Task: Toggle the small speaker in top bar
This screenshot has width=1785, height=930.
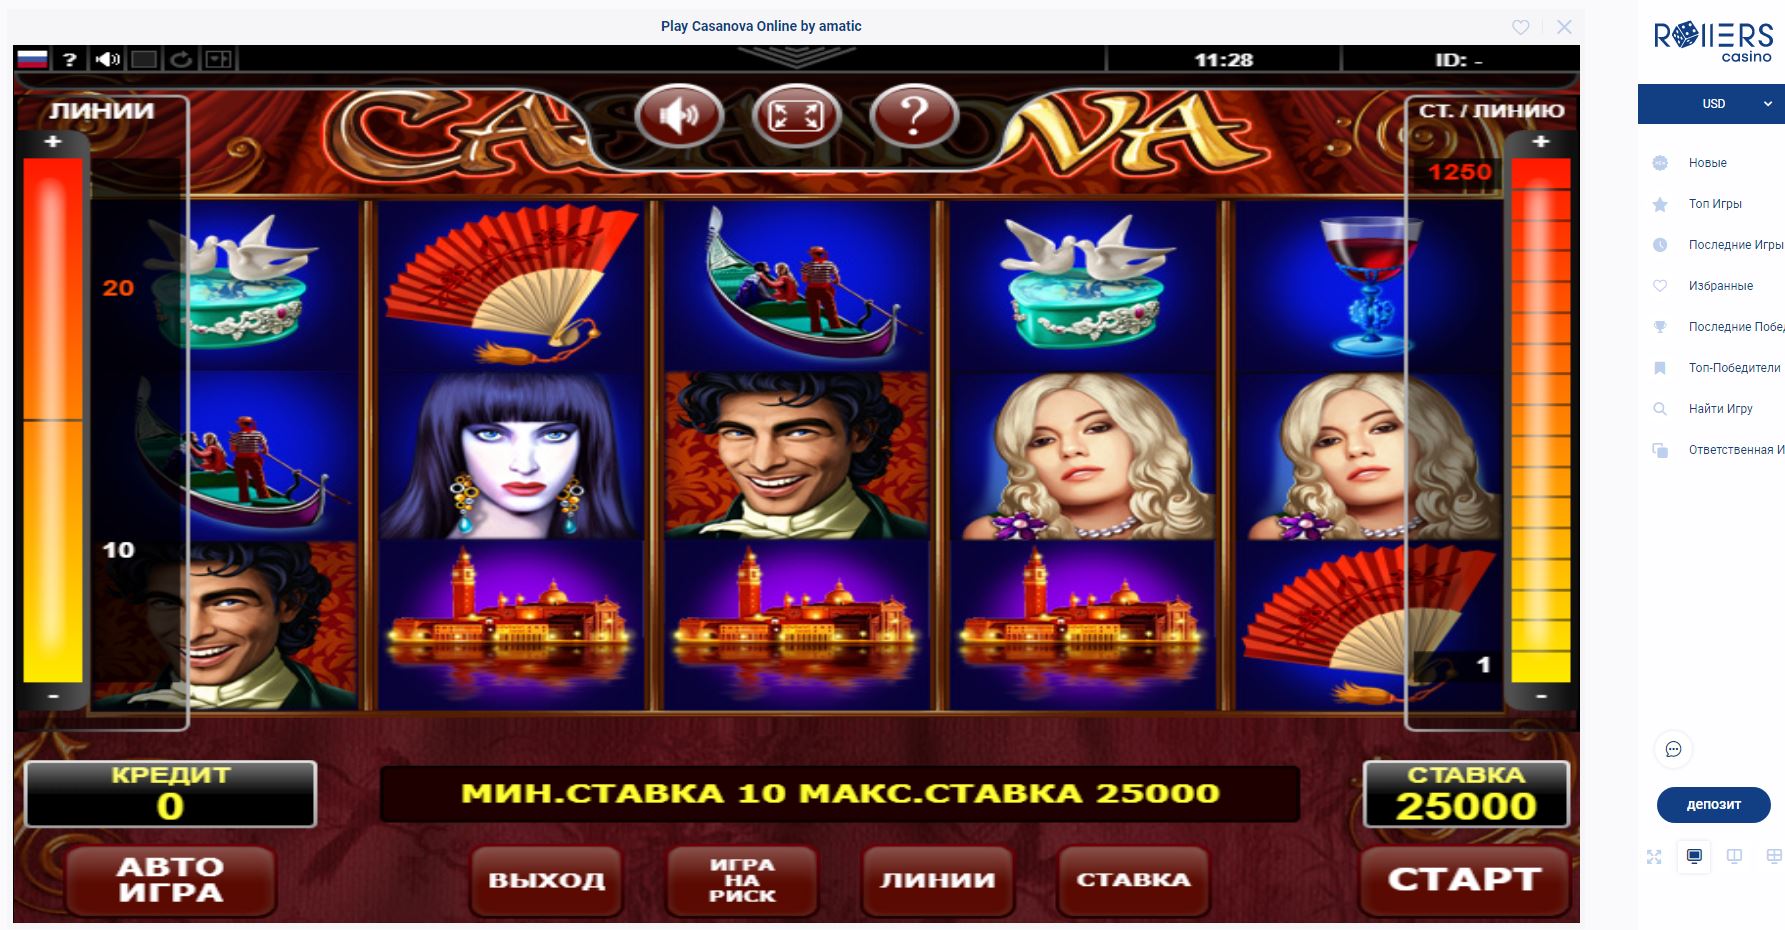Action: tap(107, 59)
